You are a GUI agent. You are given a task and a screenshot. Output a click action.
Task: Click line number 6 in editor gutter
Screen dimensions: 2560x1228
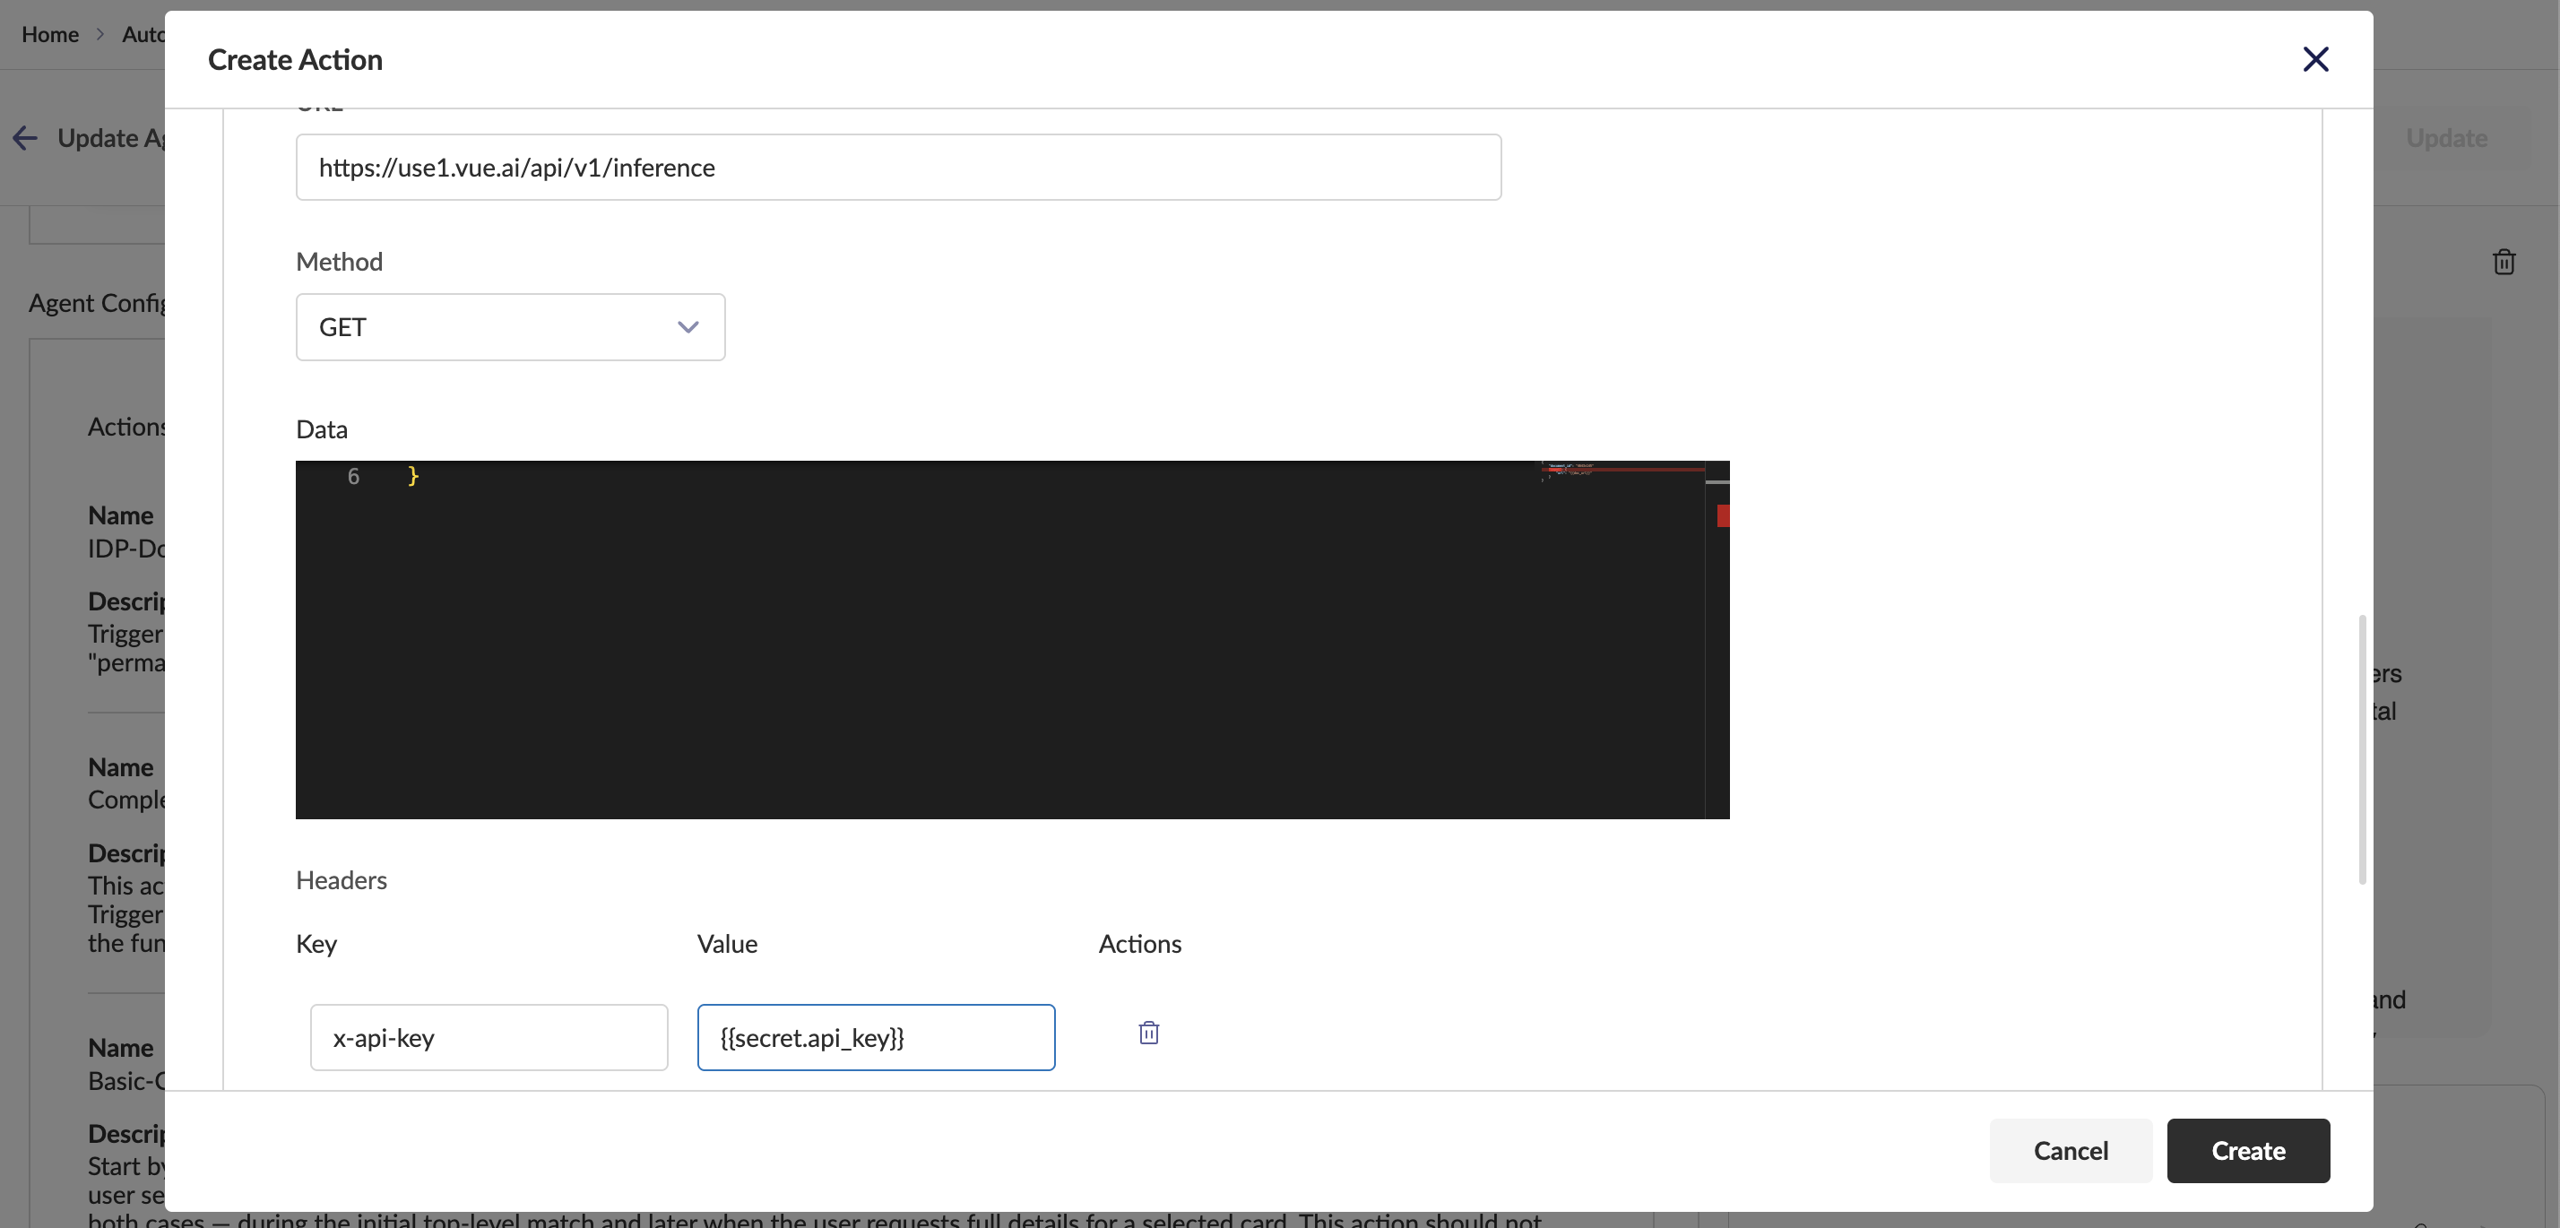click(353, 477)
